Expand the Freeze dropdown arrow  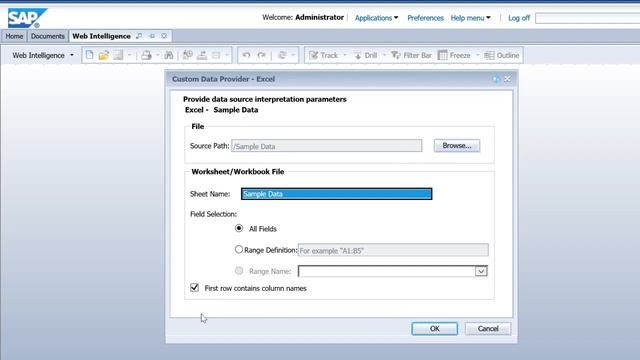click(x=477, y=55)
